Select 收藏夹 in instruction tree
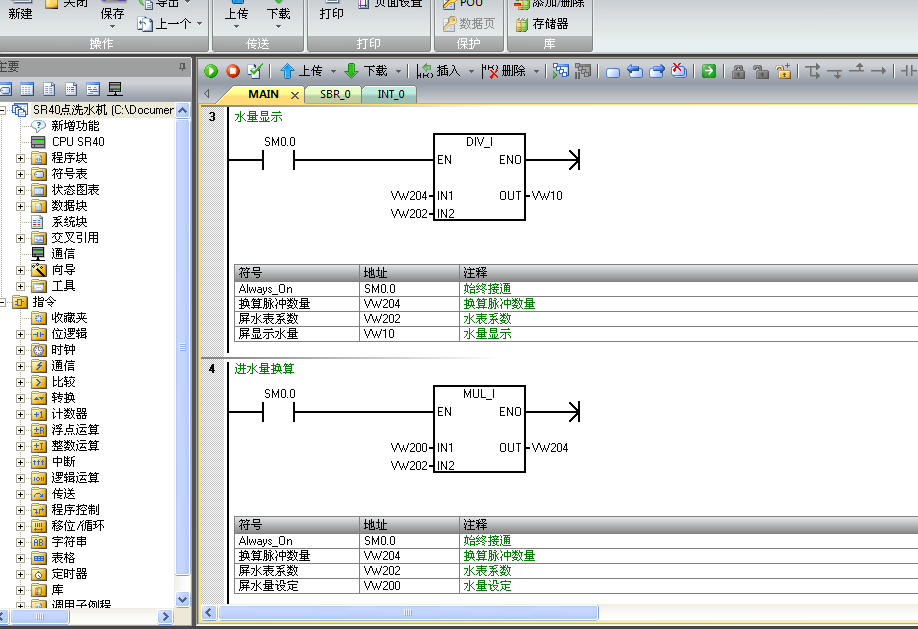 (69, 318)
